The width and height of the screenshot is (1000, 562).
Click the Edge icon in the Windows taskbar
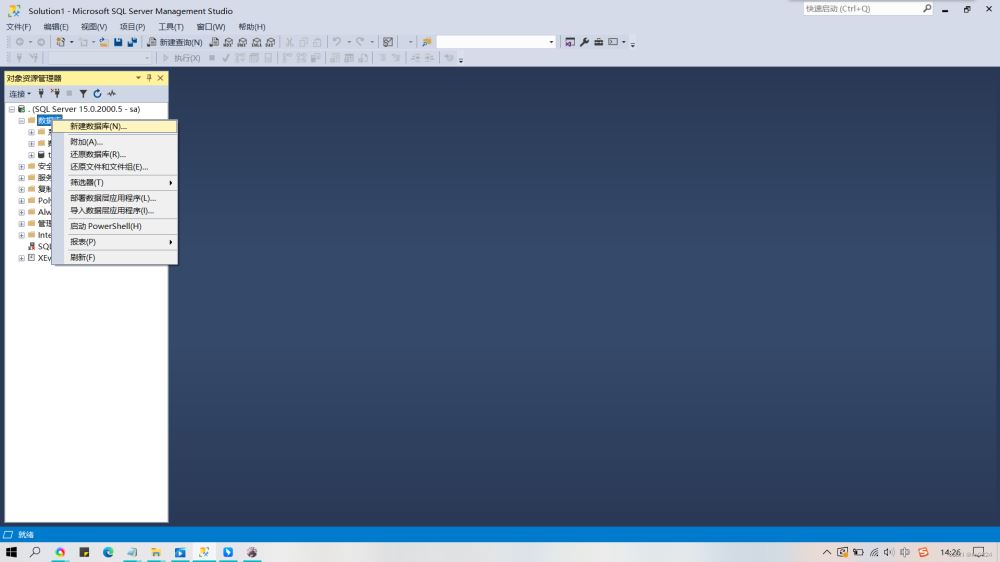click(x=108, y=552)
